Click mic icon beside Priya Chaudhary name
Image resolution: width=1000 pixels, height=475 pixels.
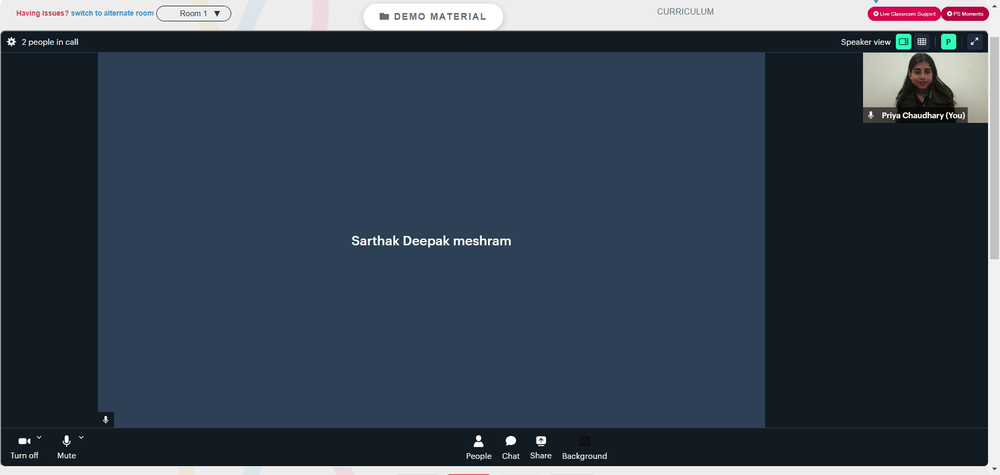tap(871, 115)
